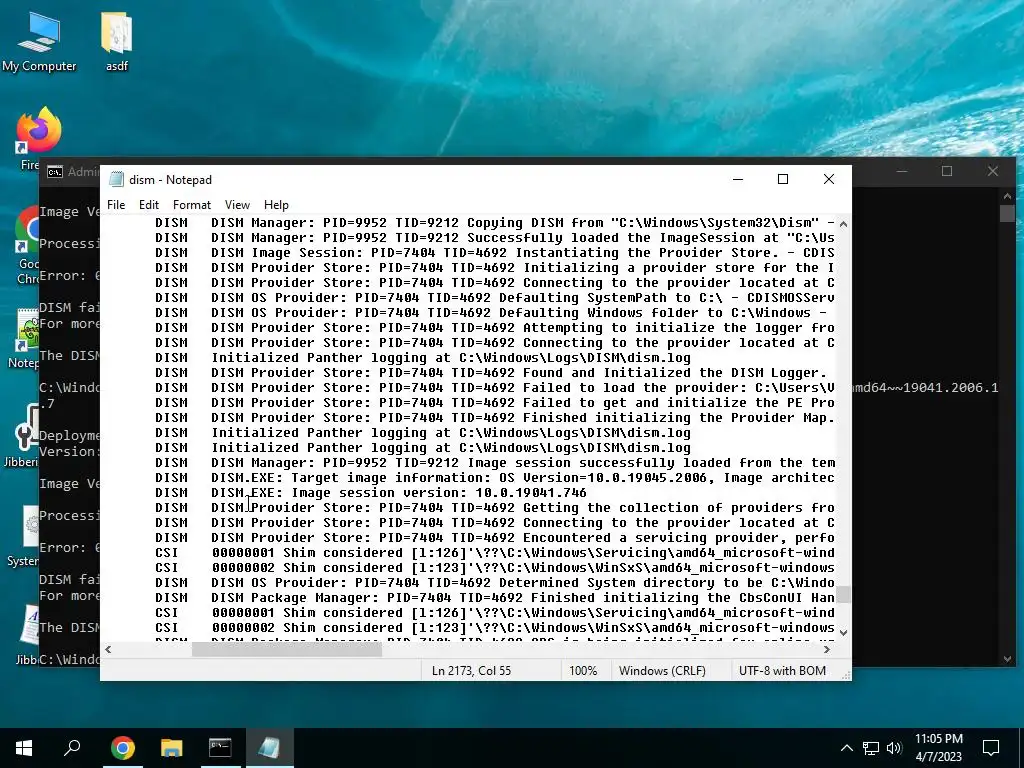Click line 'Finished initializing the Provider Map'
This screenshot has height=768, width=1024.
tap(522, 417)
